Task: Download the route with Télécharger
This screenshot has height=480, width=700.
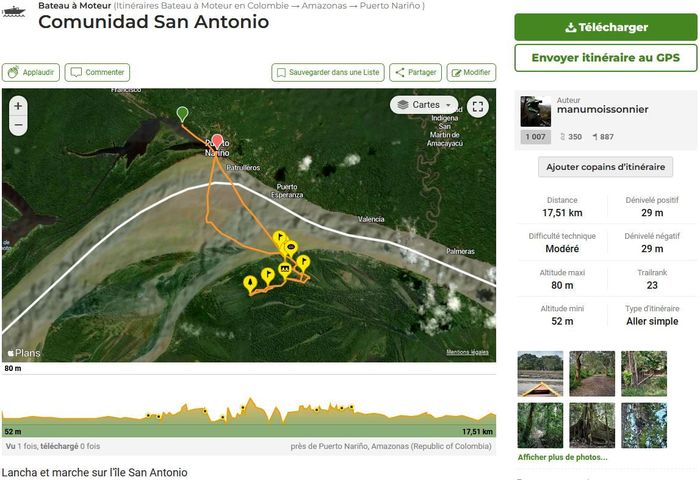Action: 605,27
